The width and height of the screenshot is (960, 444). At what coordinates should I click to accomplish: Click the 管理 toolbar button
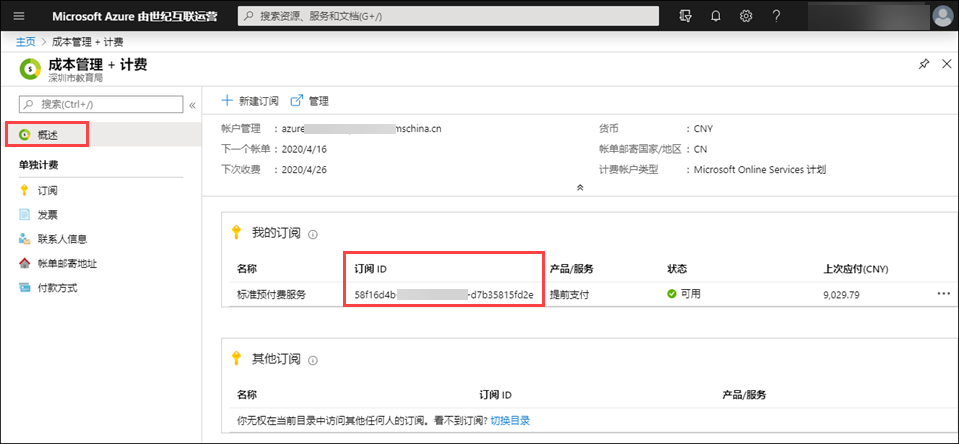point(310,101)
